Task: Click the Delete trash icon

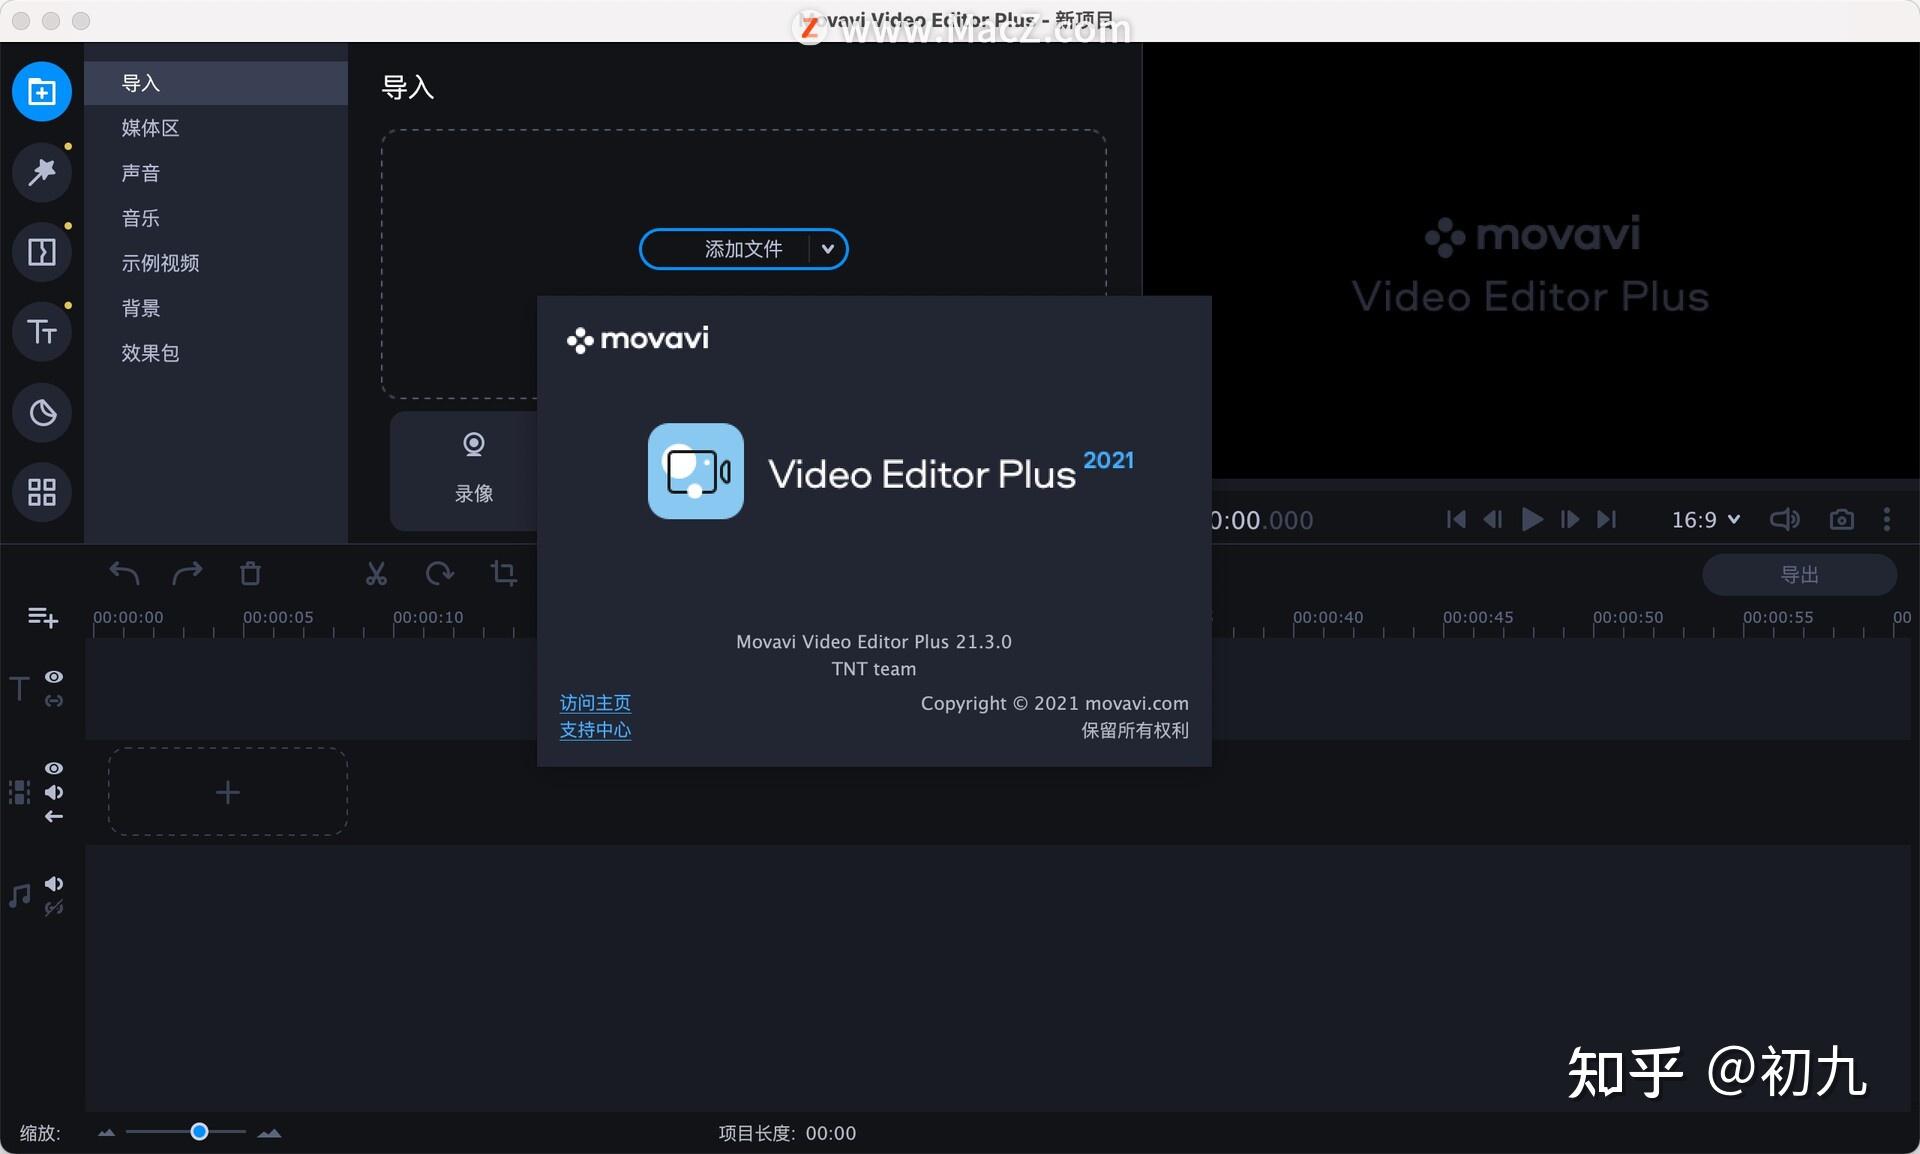Action: click(250, 573)
